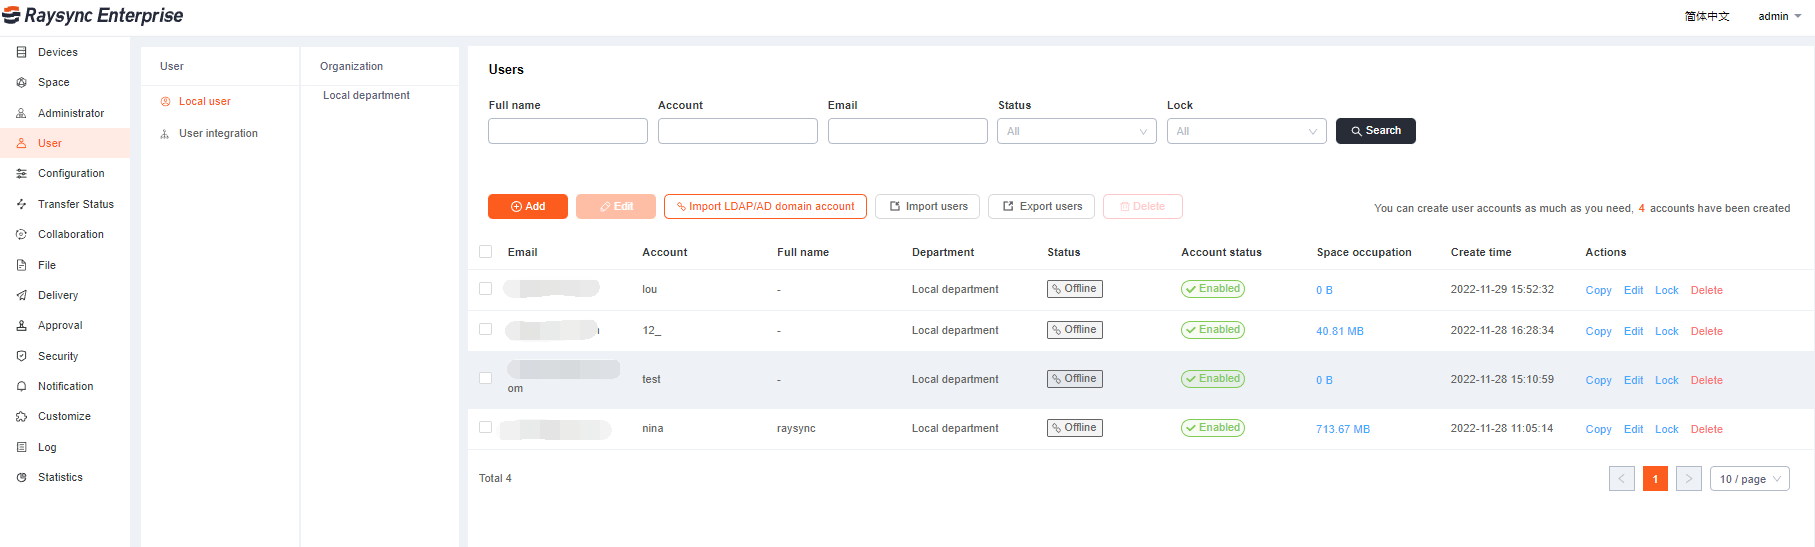Image resolution: width=1815 pixels, height=547 pixels.
Task: Open the Status filter dropdown
Action: [1077, 131]
